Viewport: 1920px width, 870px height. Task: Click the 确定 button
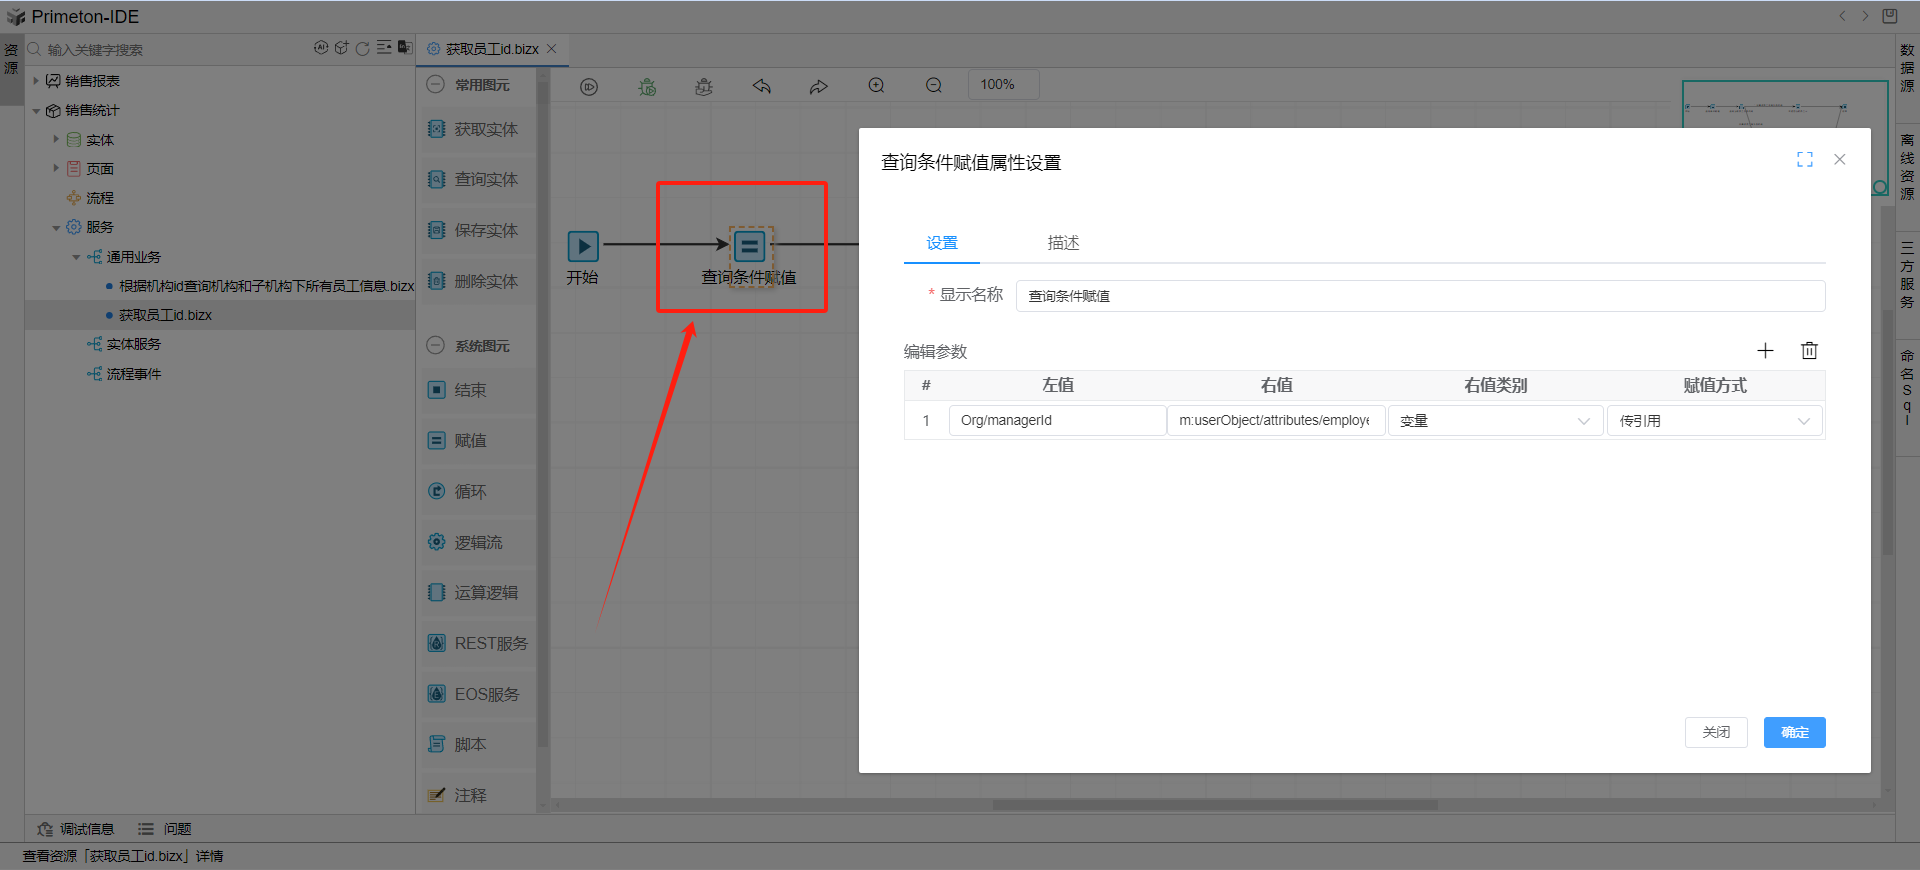point(1794,732)
